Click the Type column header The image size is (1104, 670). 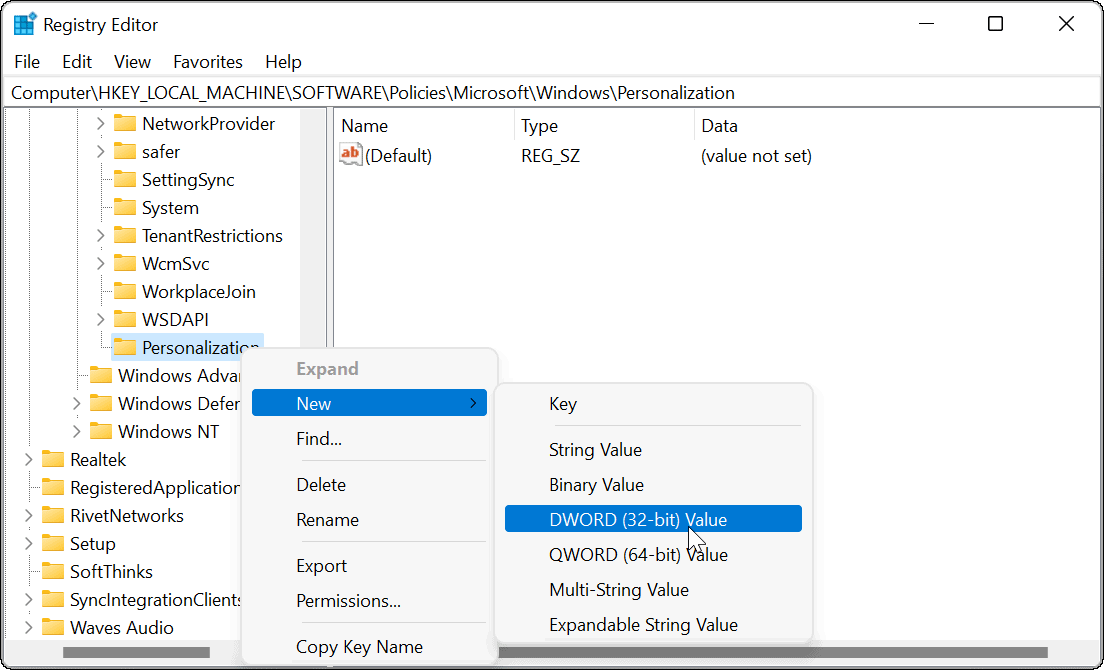(x=539, y=126)
